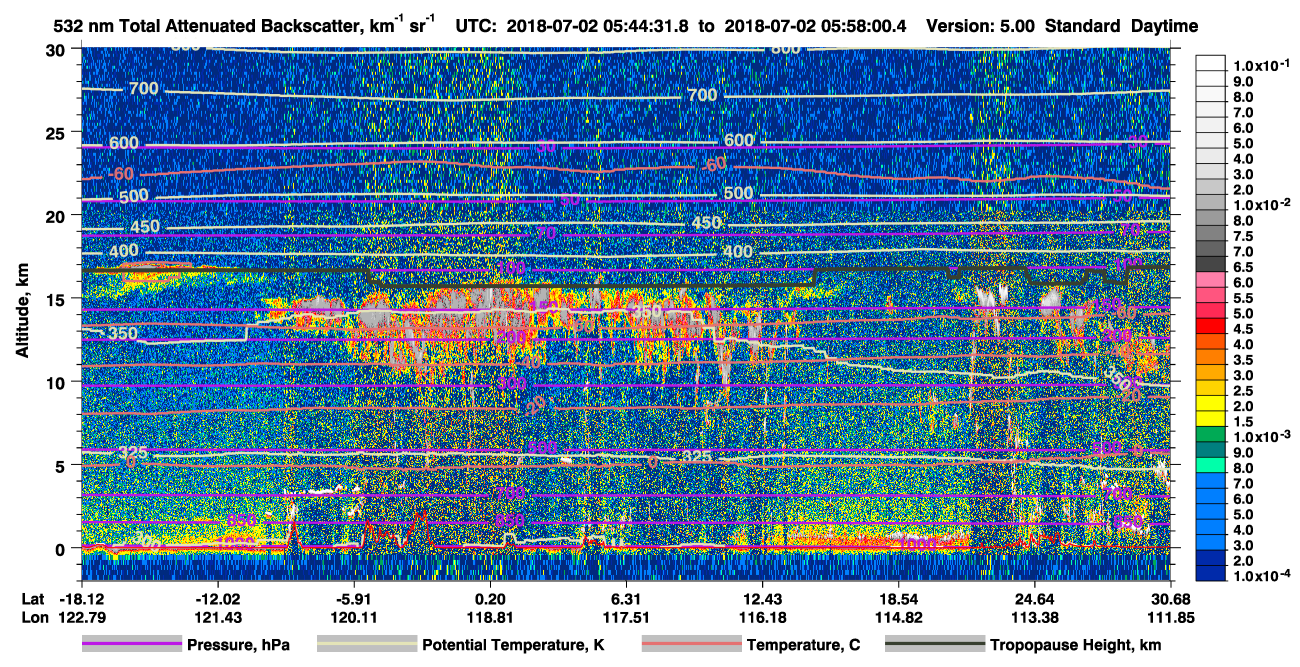1300x667 pixels.
Task: Click the "Potential Temperature, K" legend label
Action: (514, 646)
